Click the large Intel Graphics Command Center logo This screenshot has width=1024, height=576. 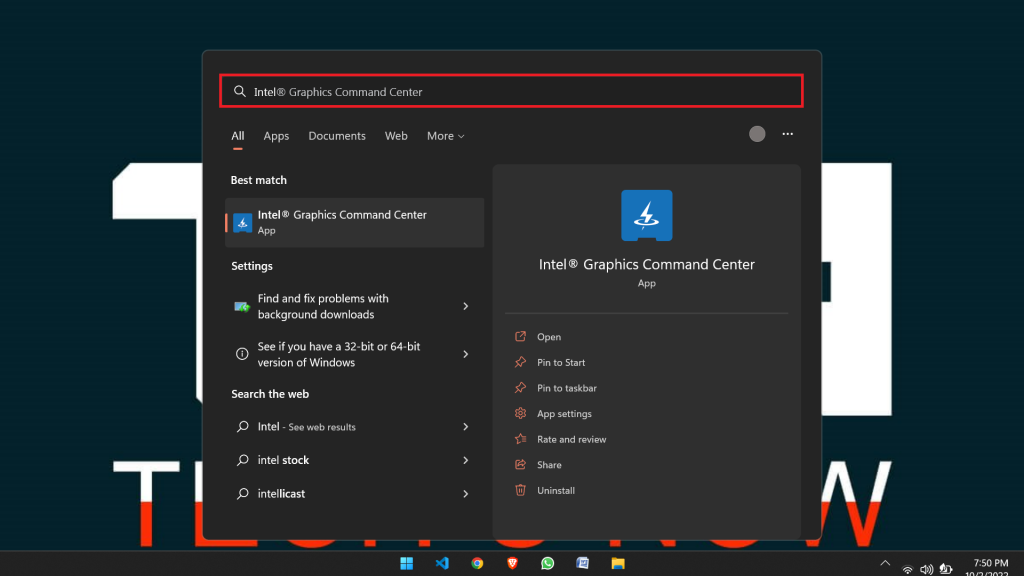[x=647, y=216]
